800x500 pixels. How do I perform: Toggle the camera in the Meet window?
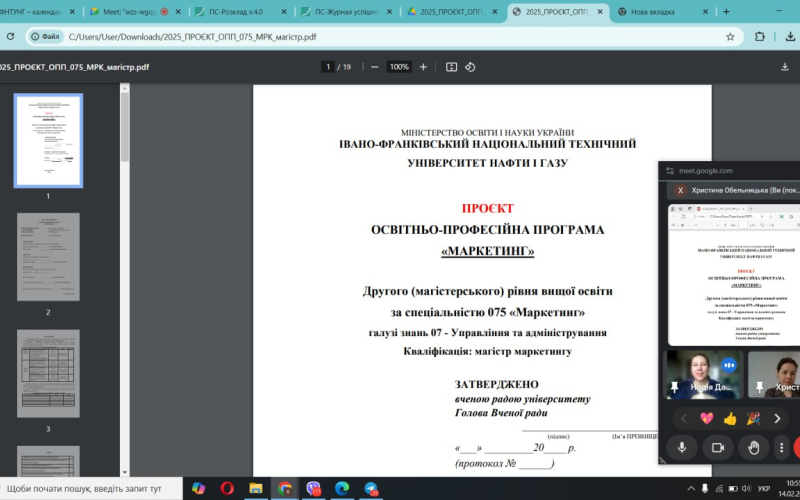click(x=718, y=447)
